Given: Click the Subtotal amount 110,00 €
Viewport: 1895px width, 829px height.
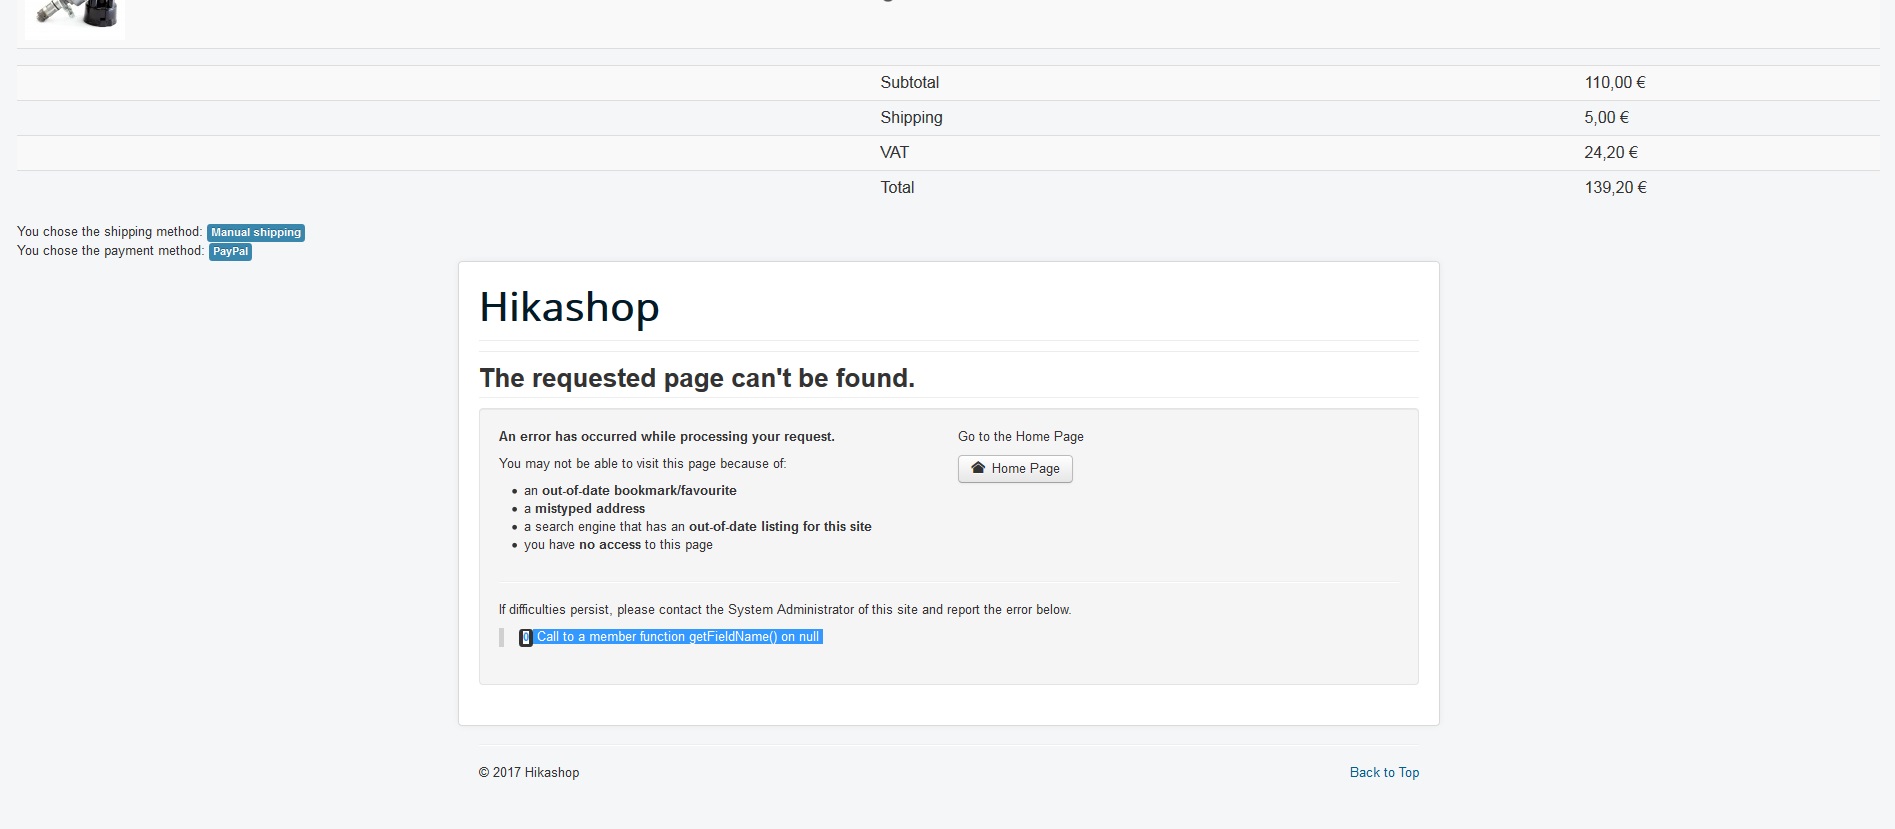Looking at the screenshot, I should point(1615,83).
